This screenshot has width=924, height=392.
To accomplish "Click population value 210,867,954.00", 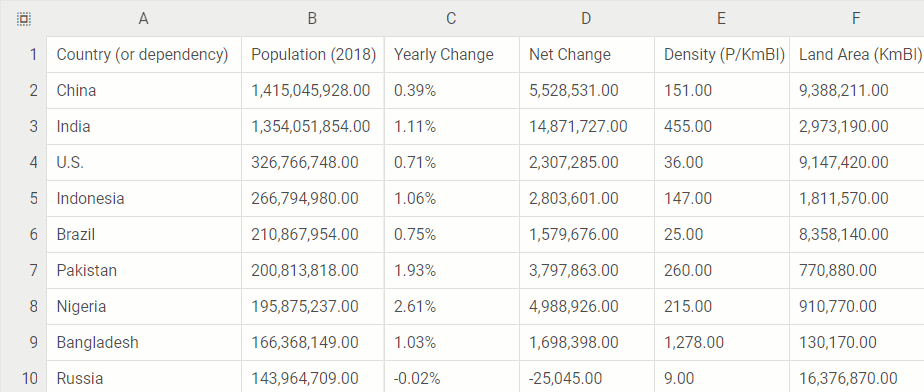I will pos(312,235).
